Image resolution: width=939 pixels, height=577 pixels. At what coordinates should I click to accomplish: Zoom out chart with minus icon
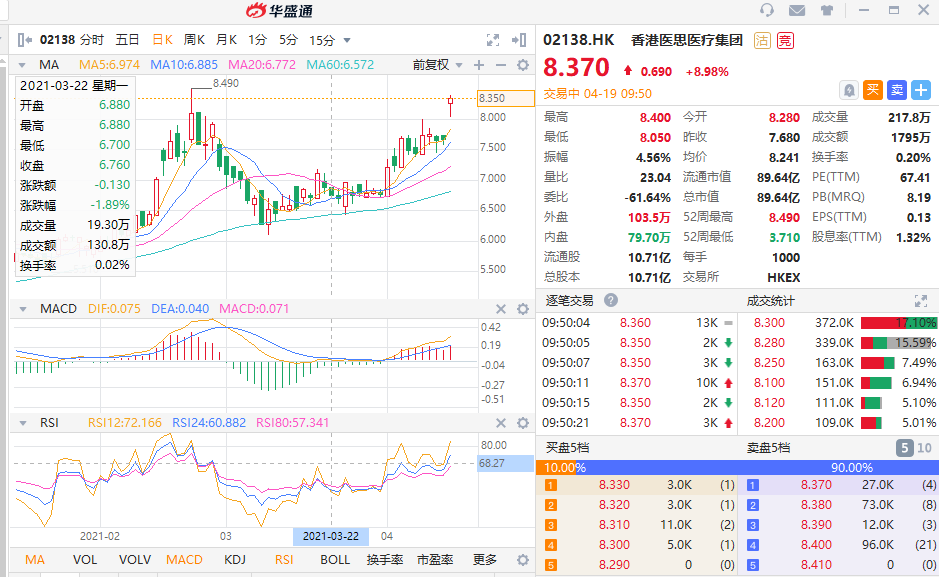(x=501, y=65)
